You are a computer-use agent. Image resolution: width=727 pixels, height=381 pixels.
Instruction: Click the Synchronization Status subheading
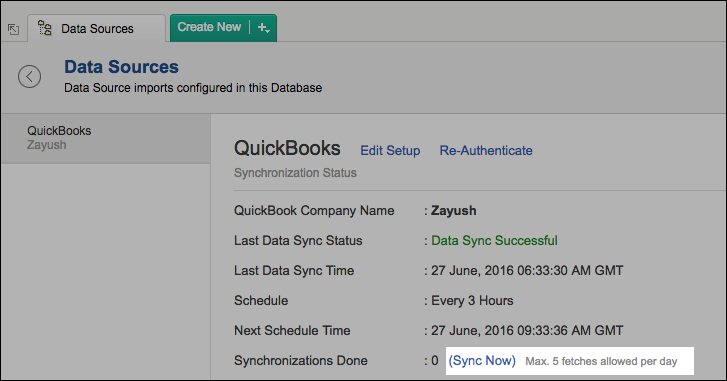tap(295, 173)
